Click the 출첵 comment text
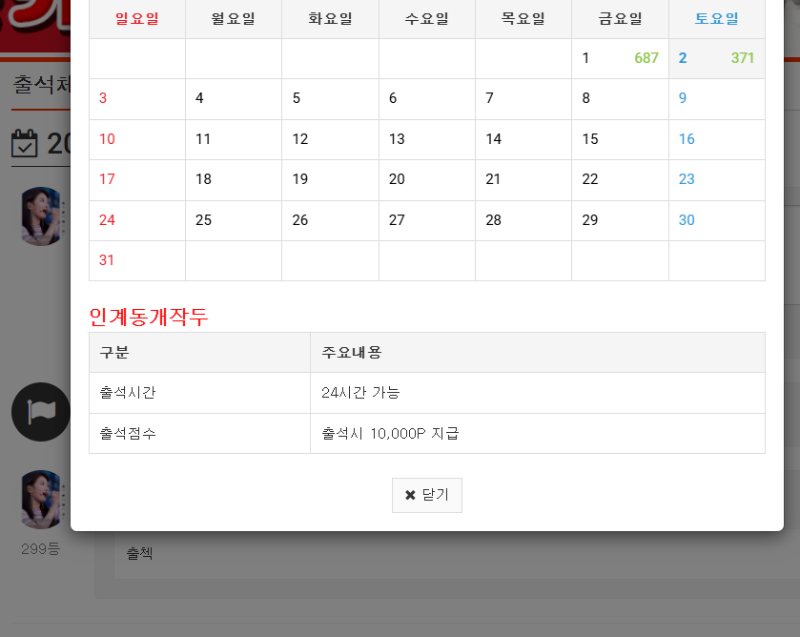 click(140, 553)
